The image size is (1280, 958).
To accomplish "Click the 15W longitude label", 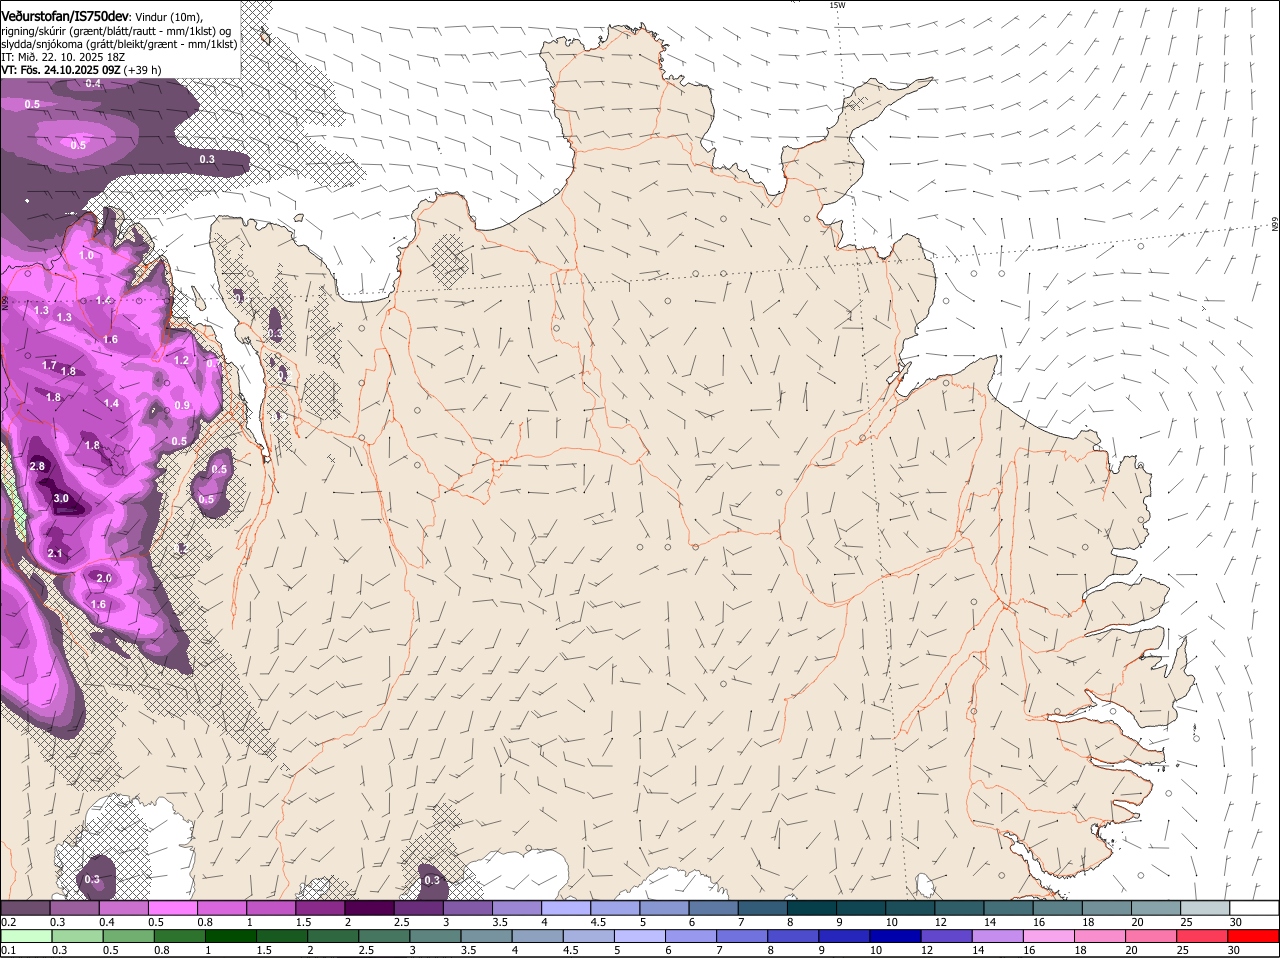I will (x=837, y=5).
